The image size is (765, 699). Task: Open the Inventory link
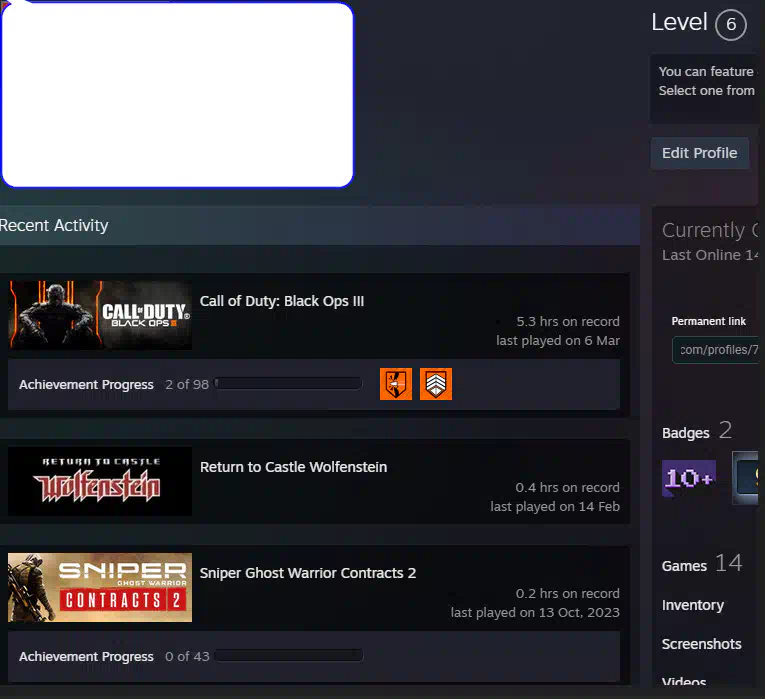coord(693,605)
